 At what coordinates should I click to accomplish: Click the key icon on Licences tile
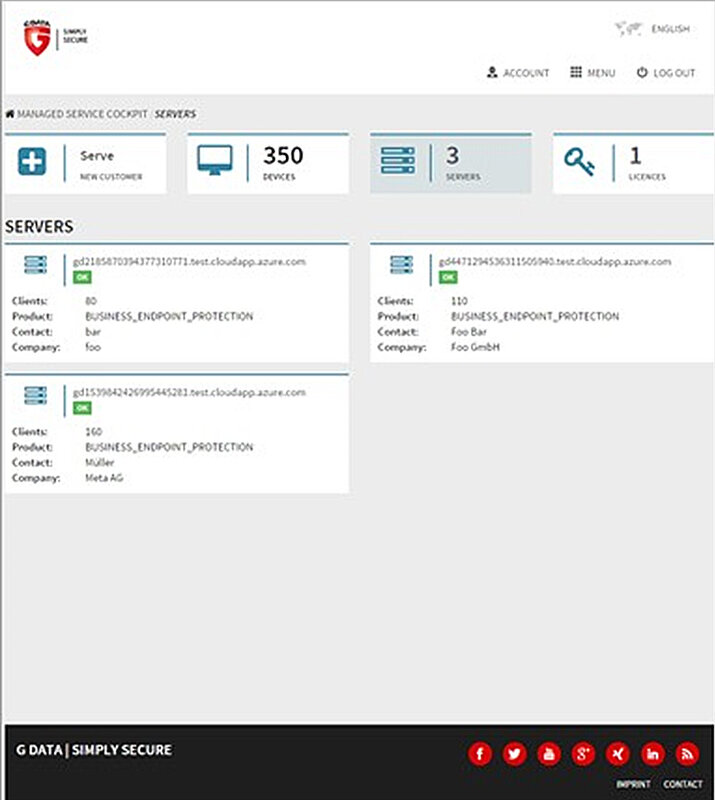point(580,162)
